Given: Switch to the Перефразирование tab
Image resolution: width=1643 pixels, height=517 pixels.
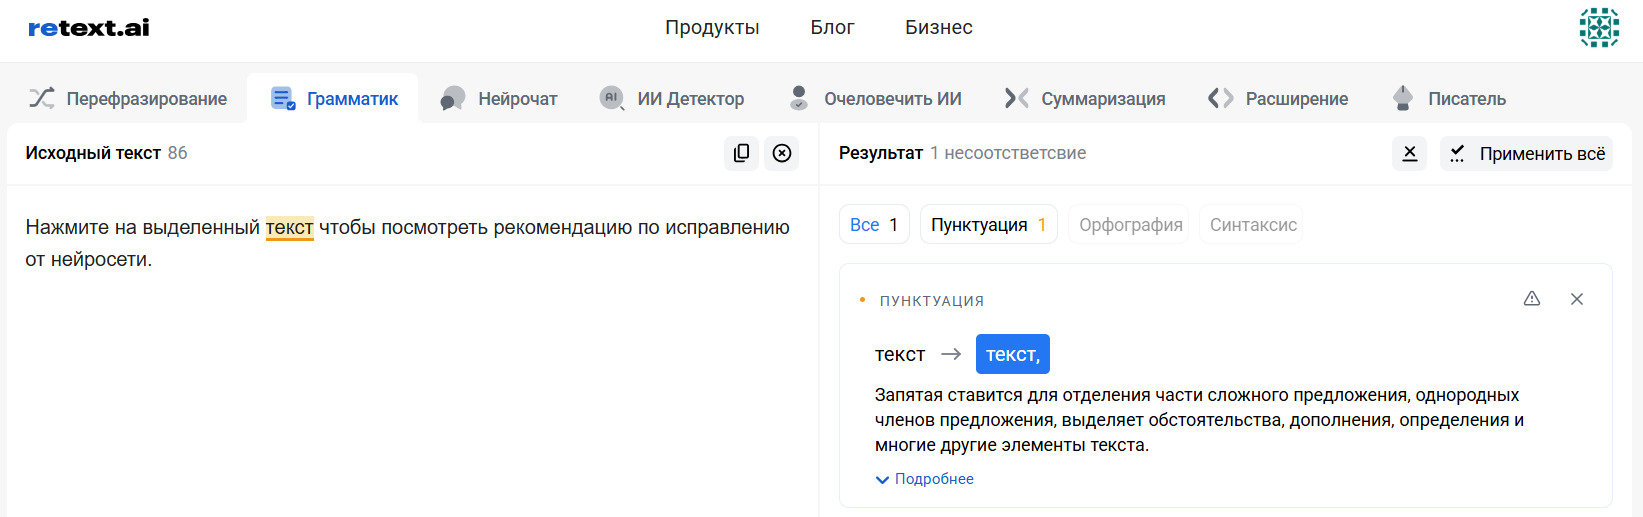Looking at the screenshot, I should tap(127, 98).
